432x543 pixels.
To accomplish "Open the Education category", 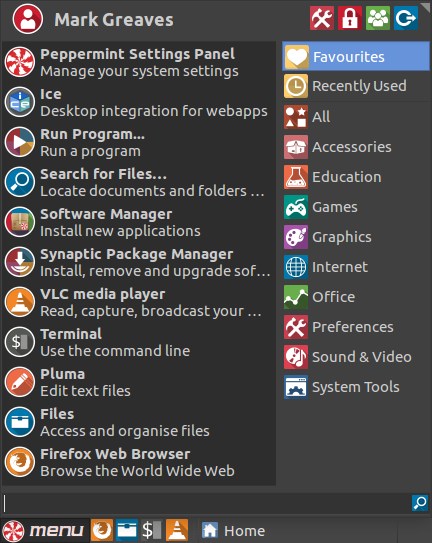I will [x=356, y=177].
